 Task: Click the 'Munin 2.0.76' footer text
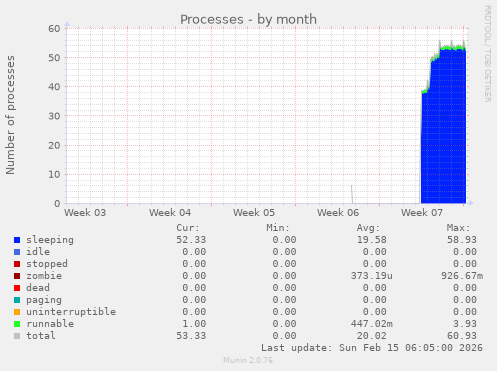click(x=248, y=360)
